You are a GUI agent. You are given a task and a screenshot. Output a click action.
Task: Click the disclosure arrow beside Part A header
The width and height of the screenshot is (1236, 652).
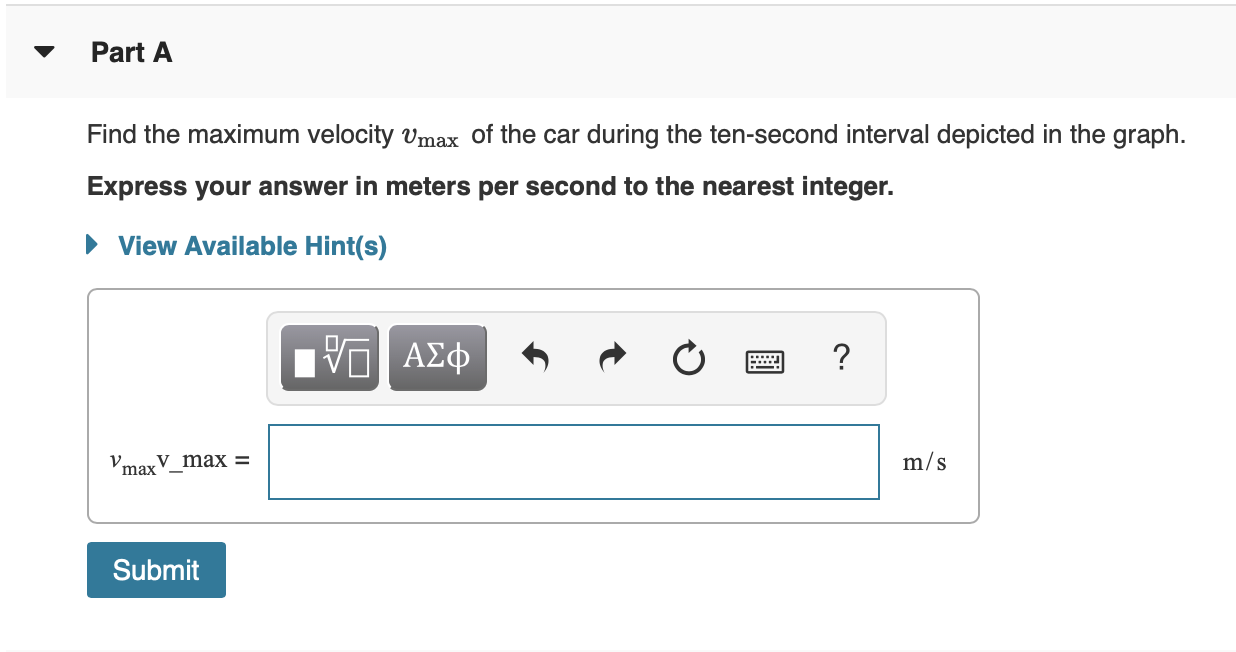pos(42,51)
